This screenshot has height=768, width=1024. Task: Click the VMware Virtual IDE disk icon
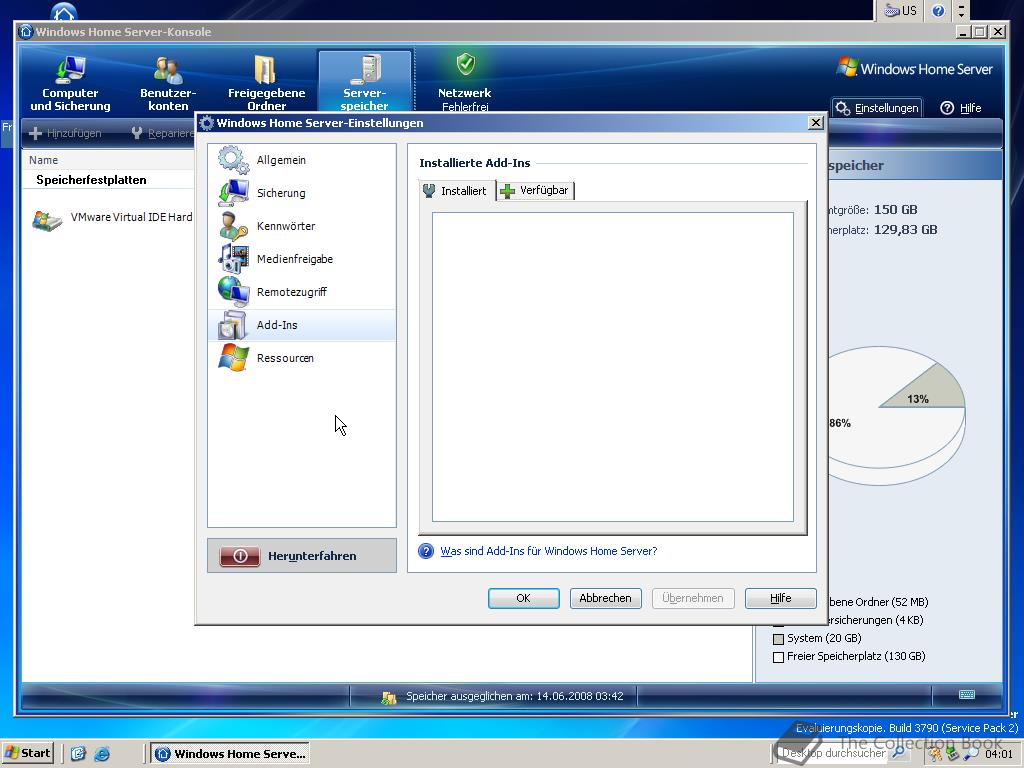47,221
